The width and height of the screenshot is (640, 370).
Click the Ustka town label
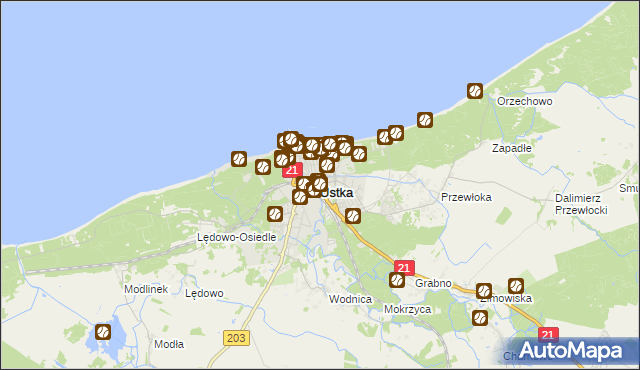337,193
